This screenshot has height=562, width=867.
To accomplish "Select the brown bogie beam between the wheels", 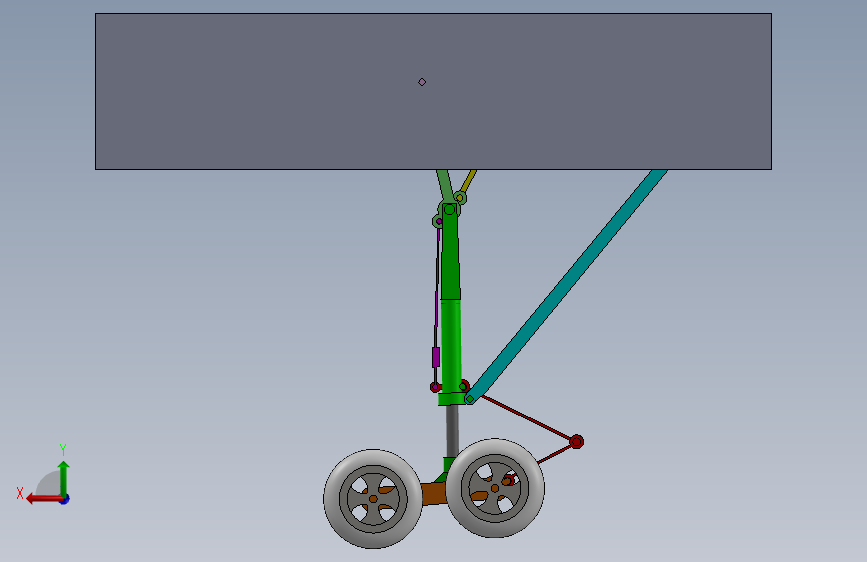I will point(434,493).
